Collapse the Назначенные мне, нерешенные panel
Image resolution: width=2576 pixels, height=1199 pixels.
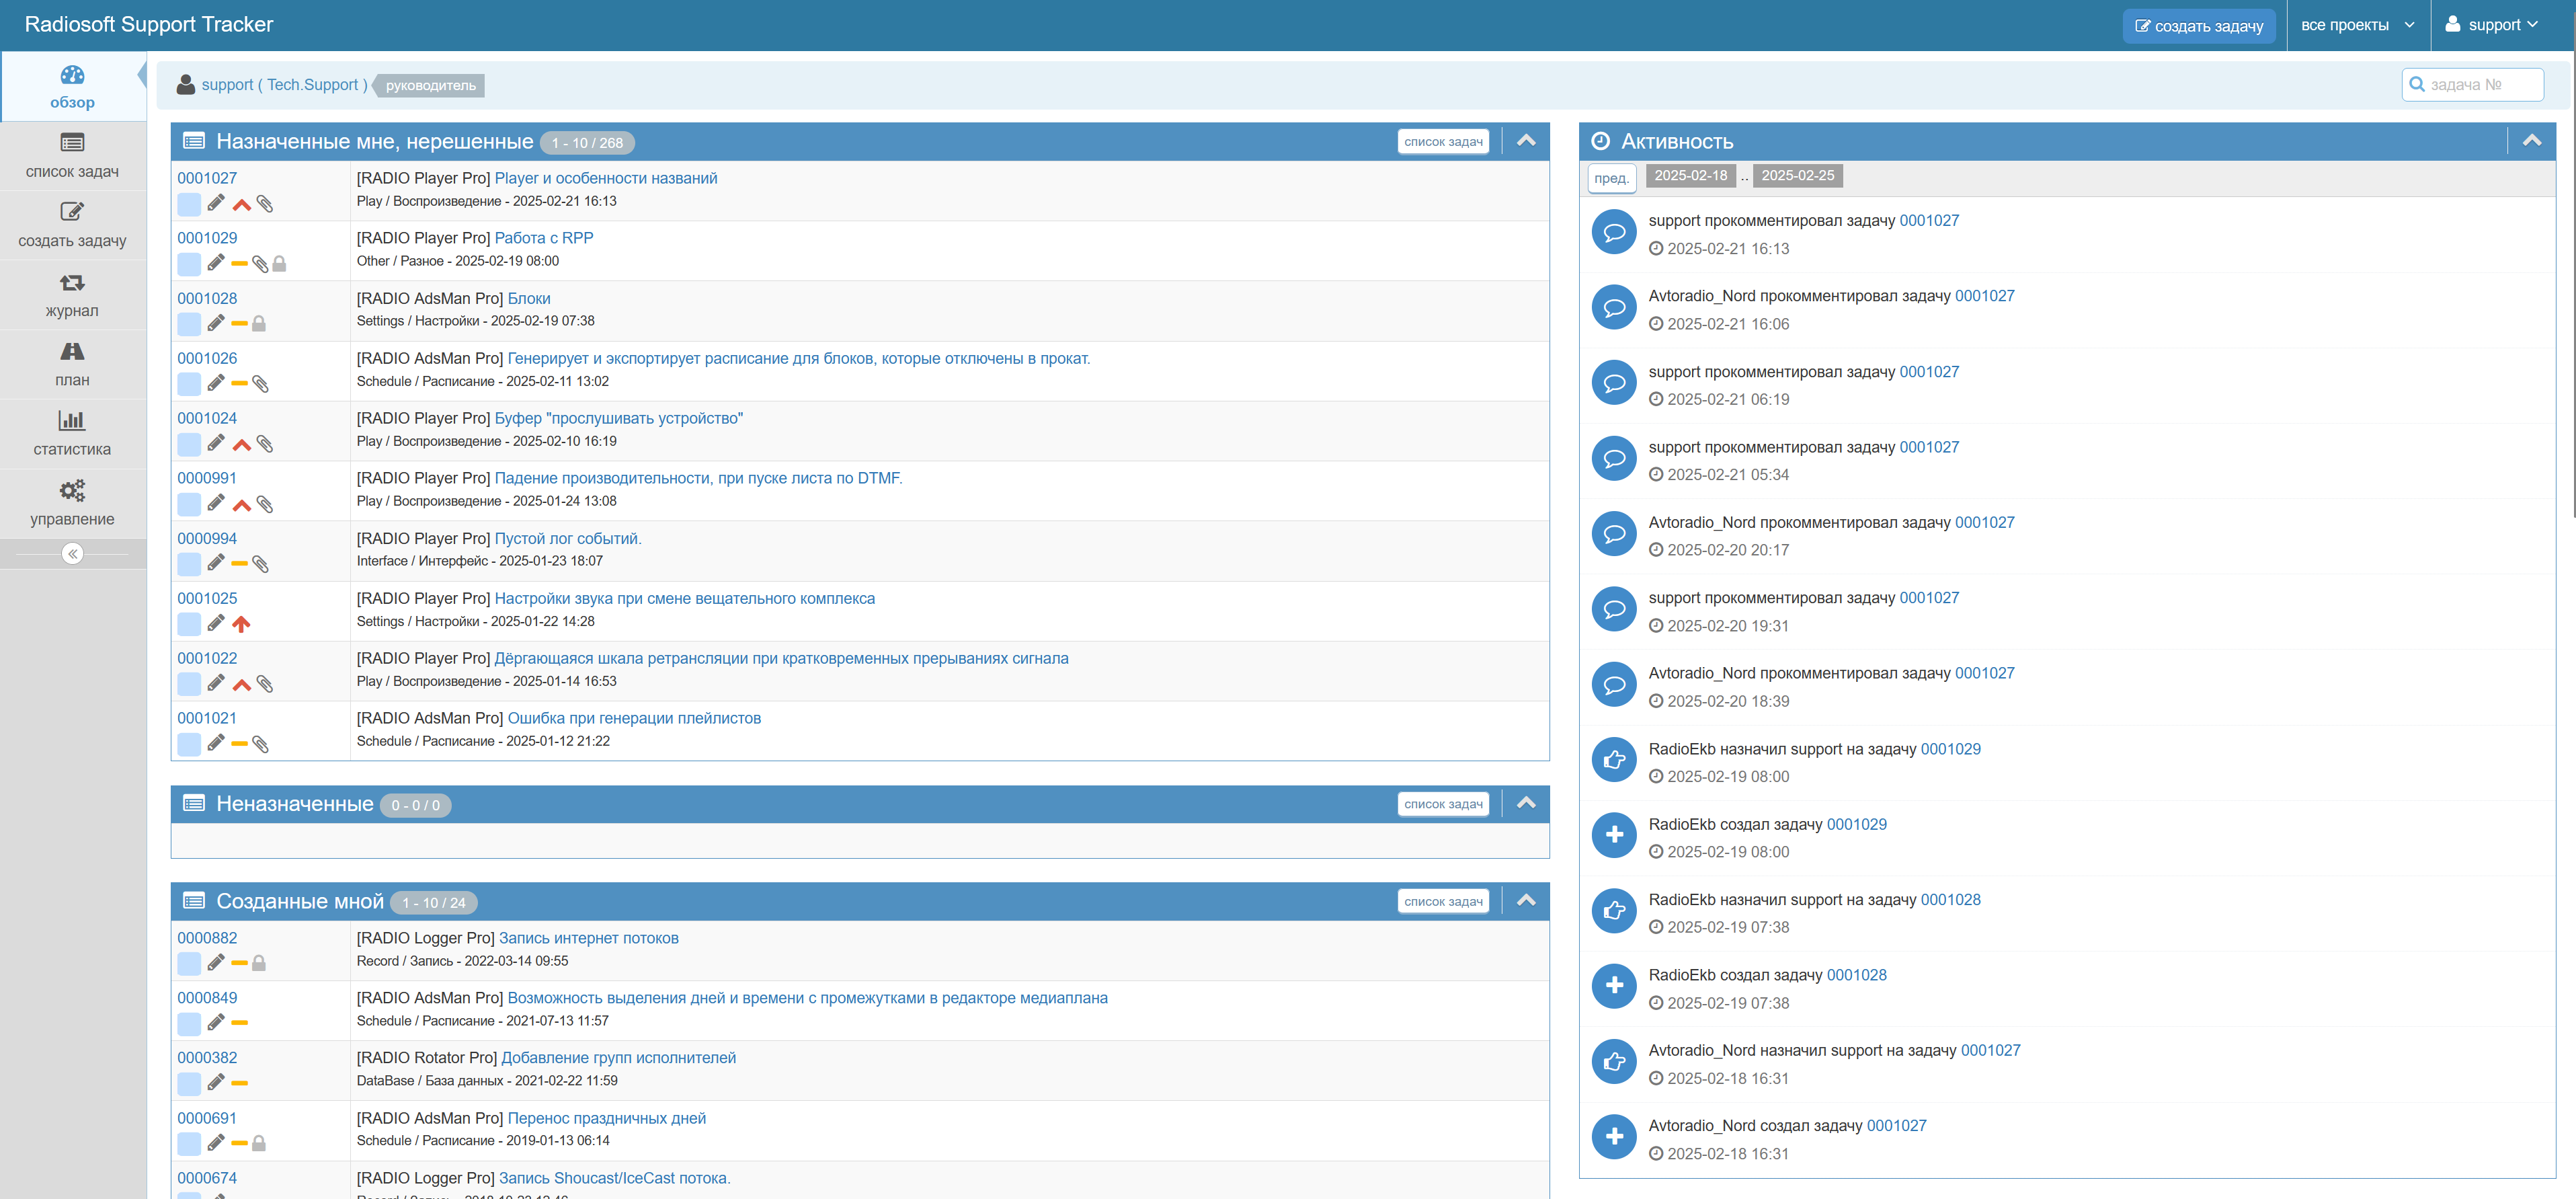[x=1525, y=141]
